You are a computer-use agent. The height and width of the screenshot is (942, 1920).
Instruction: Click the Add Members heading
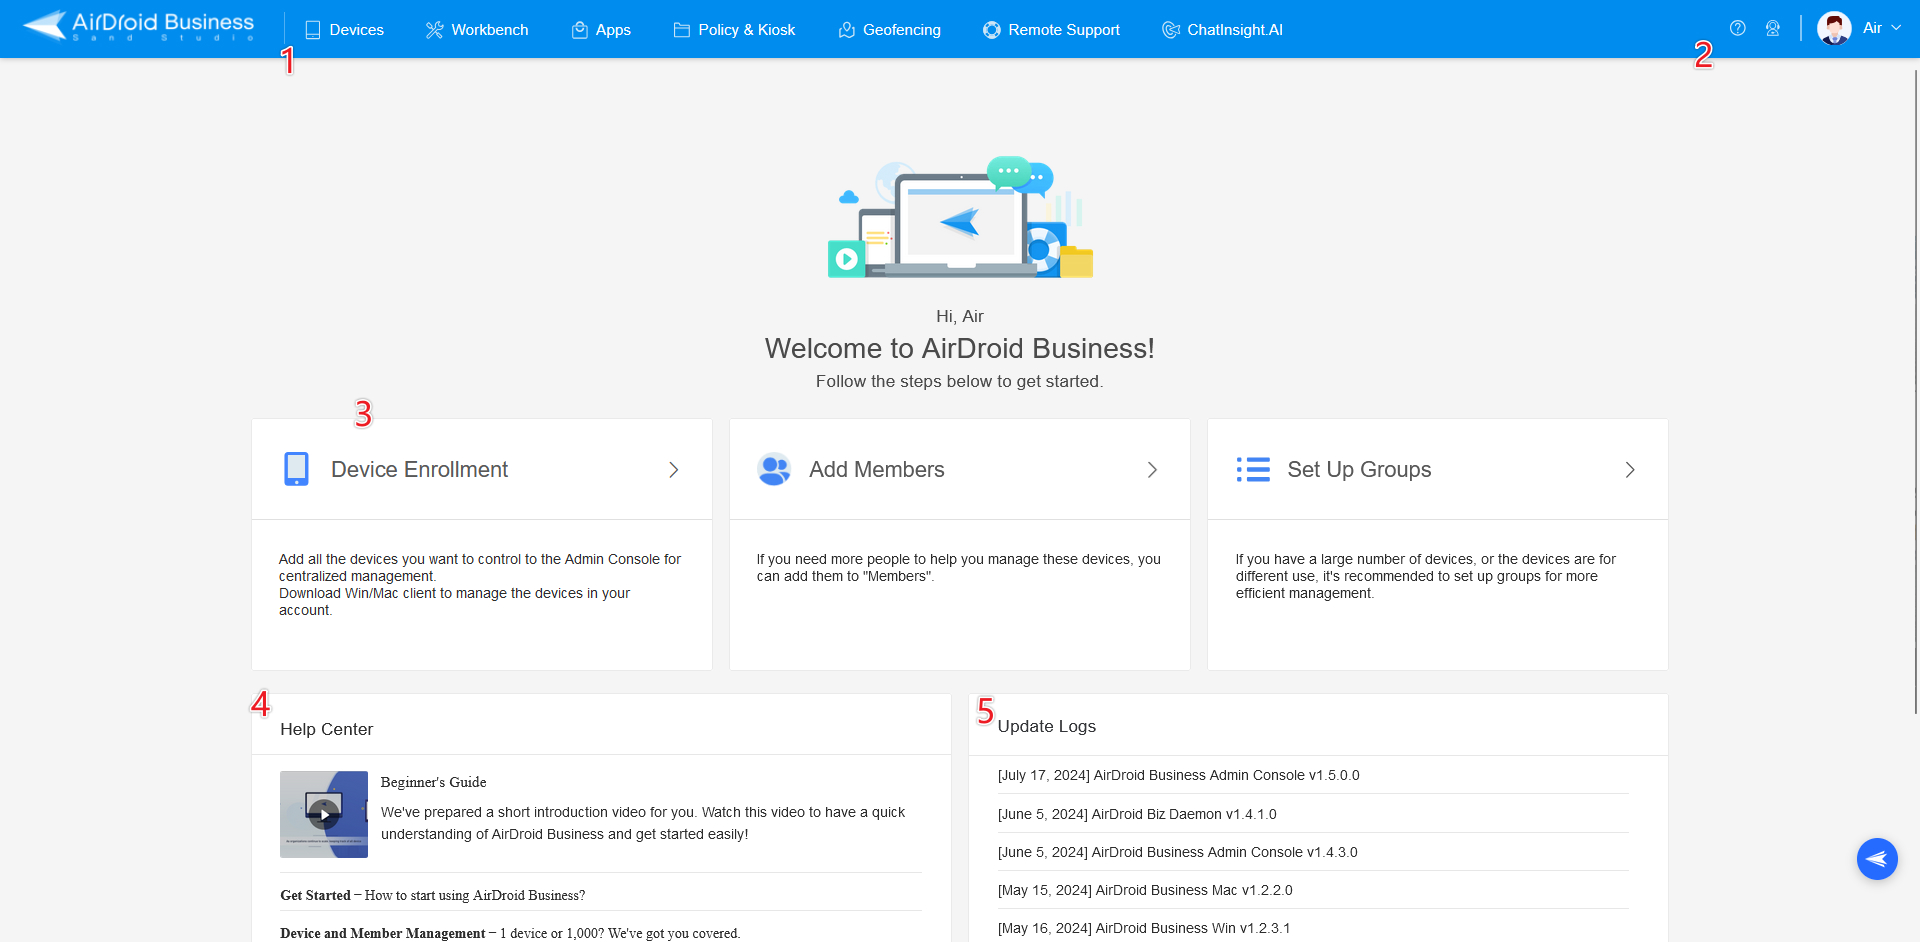[876, 469]
